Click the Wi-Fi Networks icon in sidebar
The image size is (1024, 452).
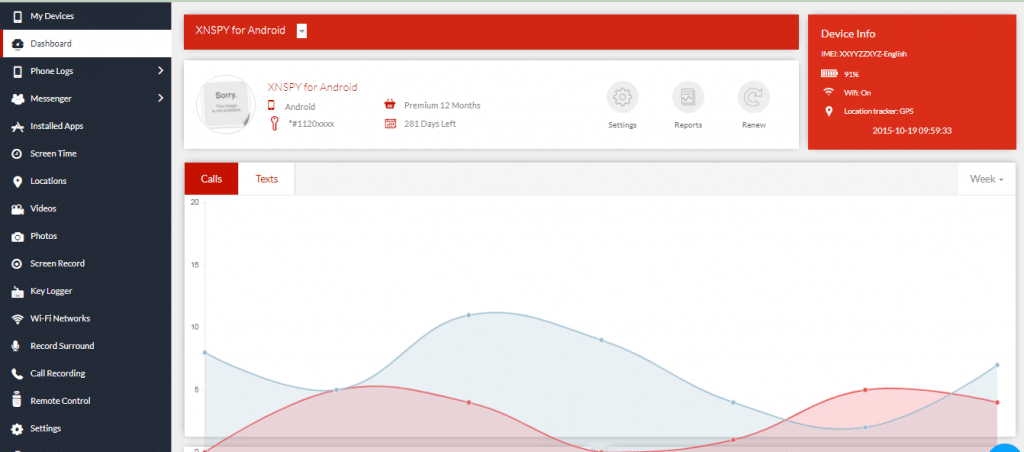pos(18,319)
